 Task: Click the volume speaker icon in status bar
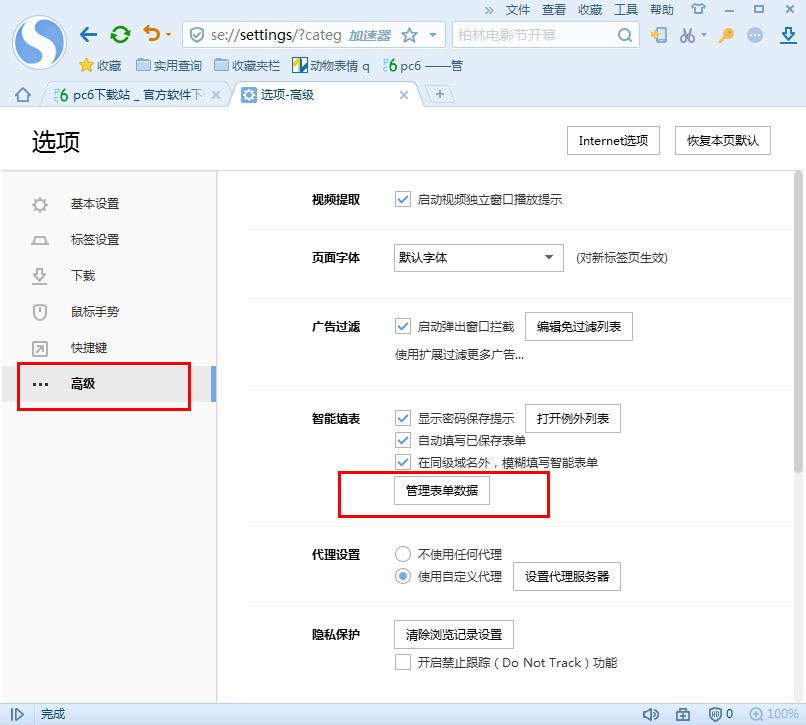(x=652, y=713)
